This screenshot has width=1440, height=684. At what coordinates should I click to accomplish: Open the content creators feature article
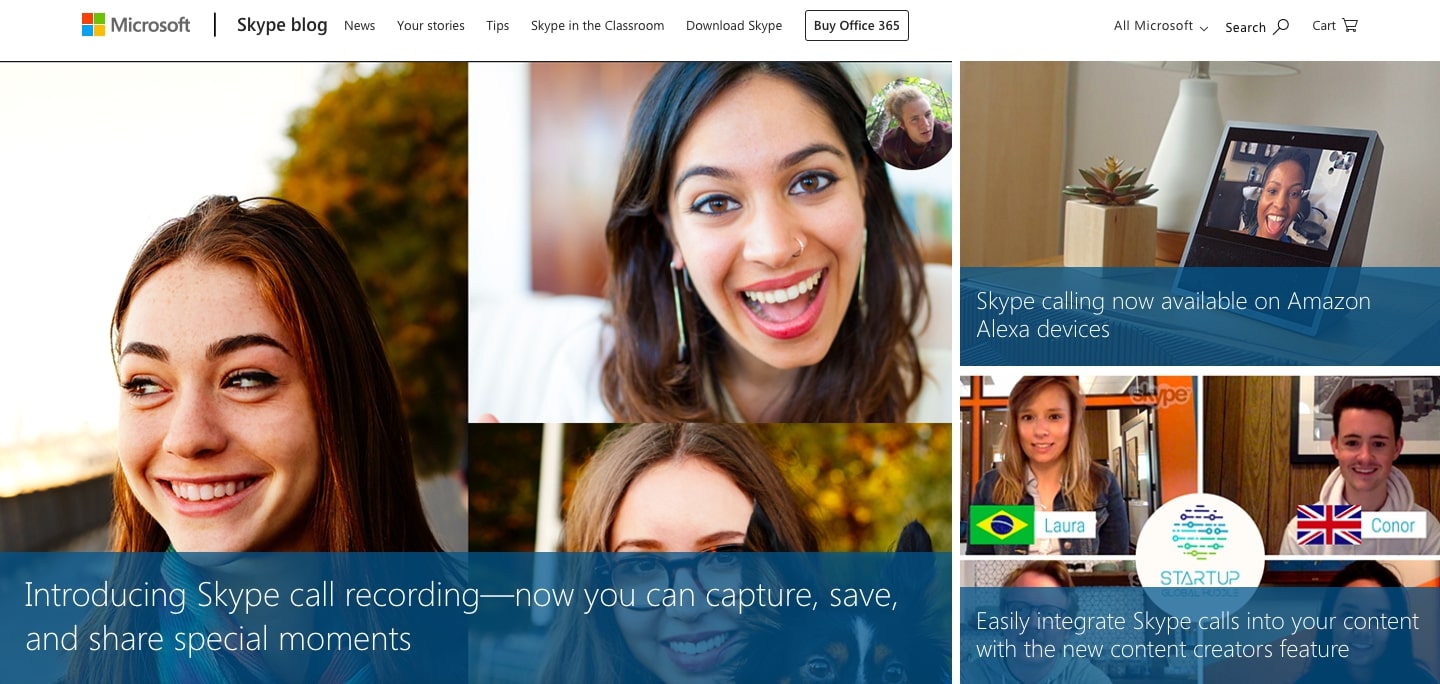1197,635
